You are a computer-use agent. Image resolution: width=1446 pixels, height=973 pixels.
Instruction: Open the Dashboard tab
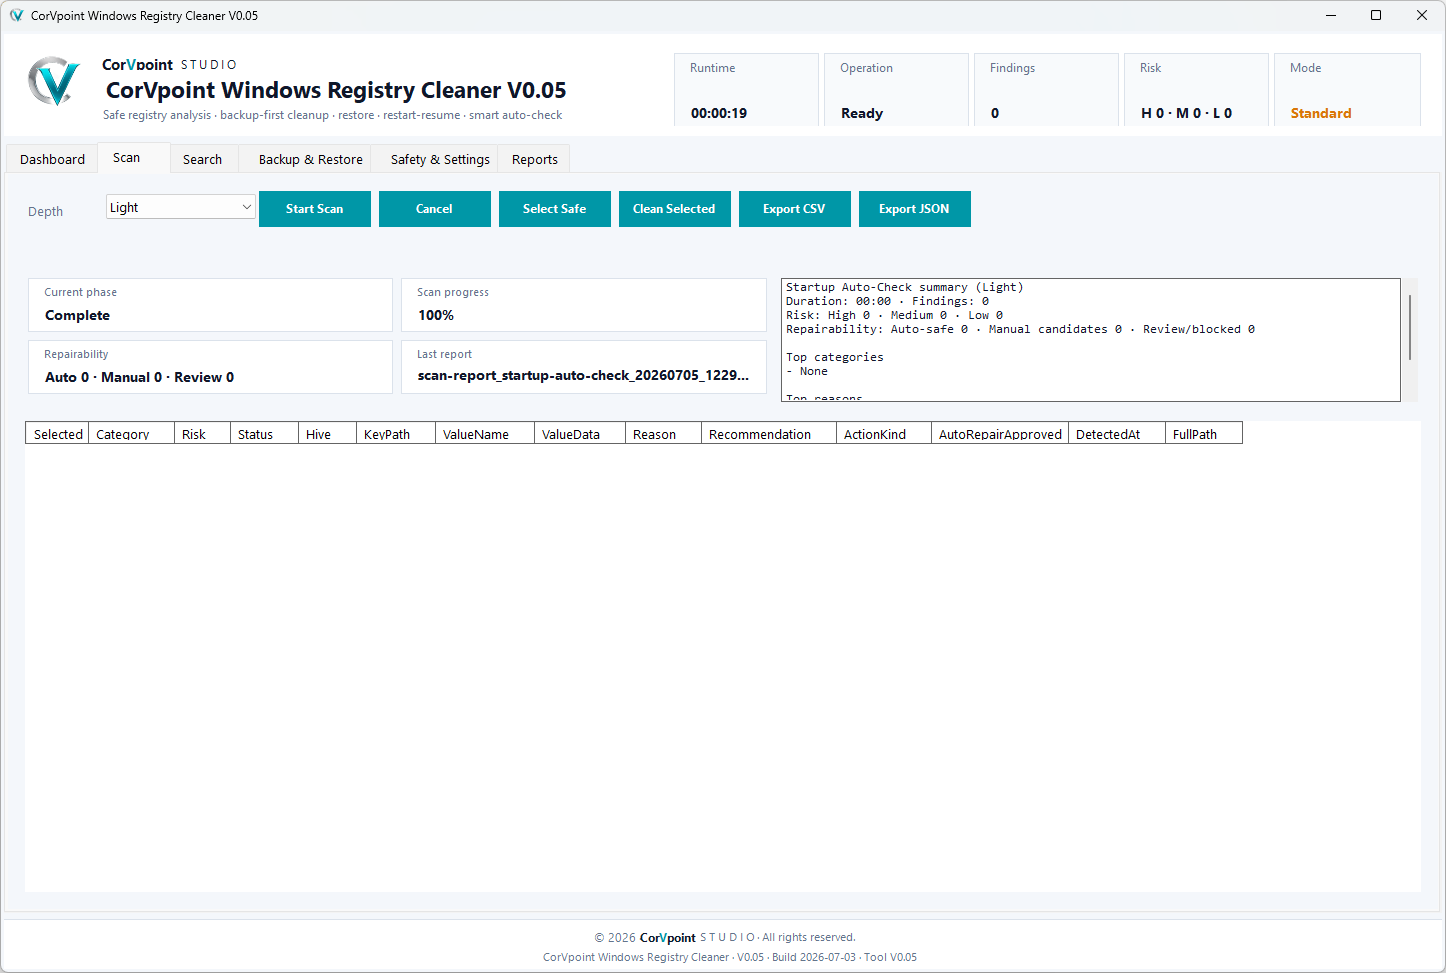(52, 159)
